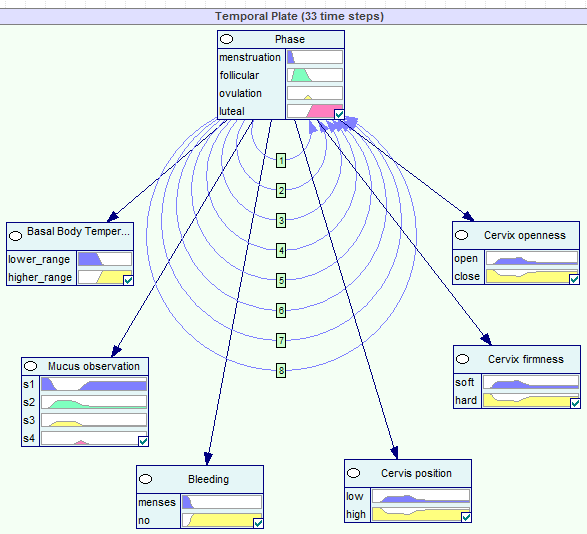Image resolution: width=587 pixels, height=534 pixels.
Task: Click the menstruation probability chart
Action: (315, 57)
